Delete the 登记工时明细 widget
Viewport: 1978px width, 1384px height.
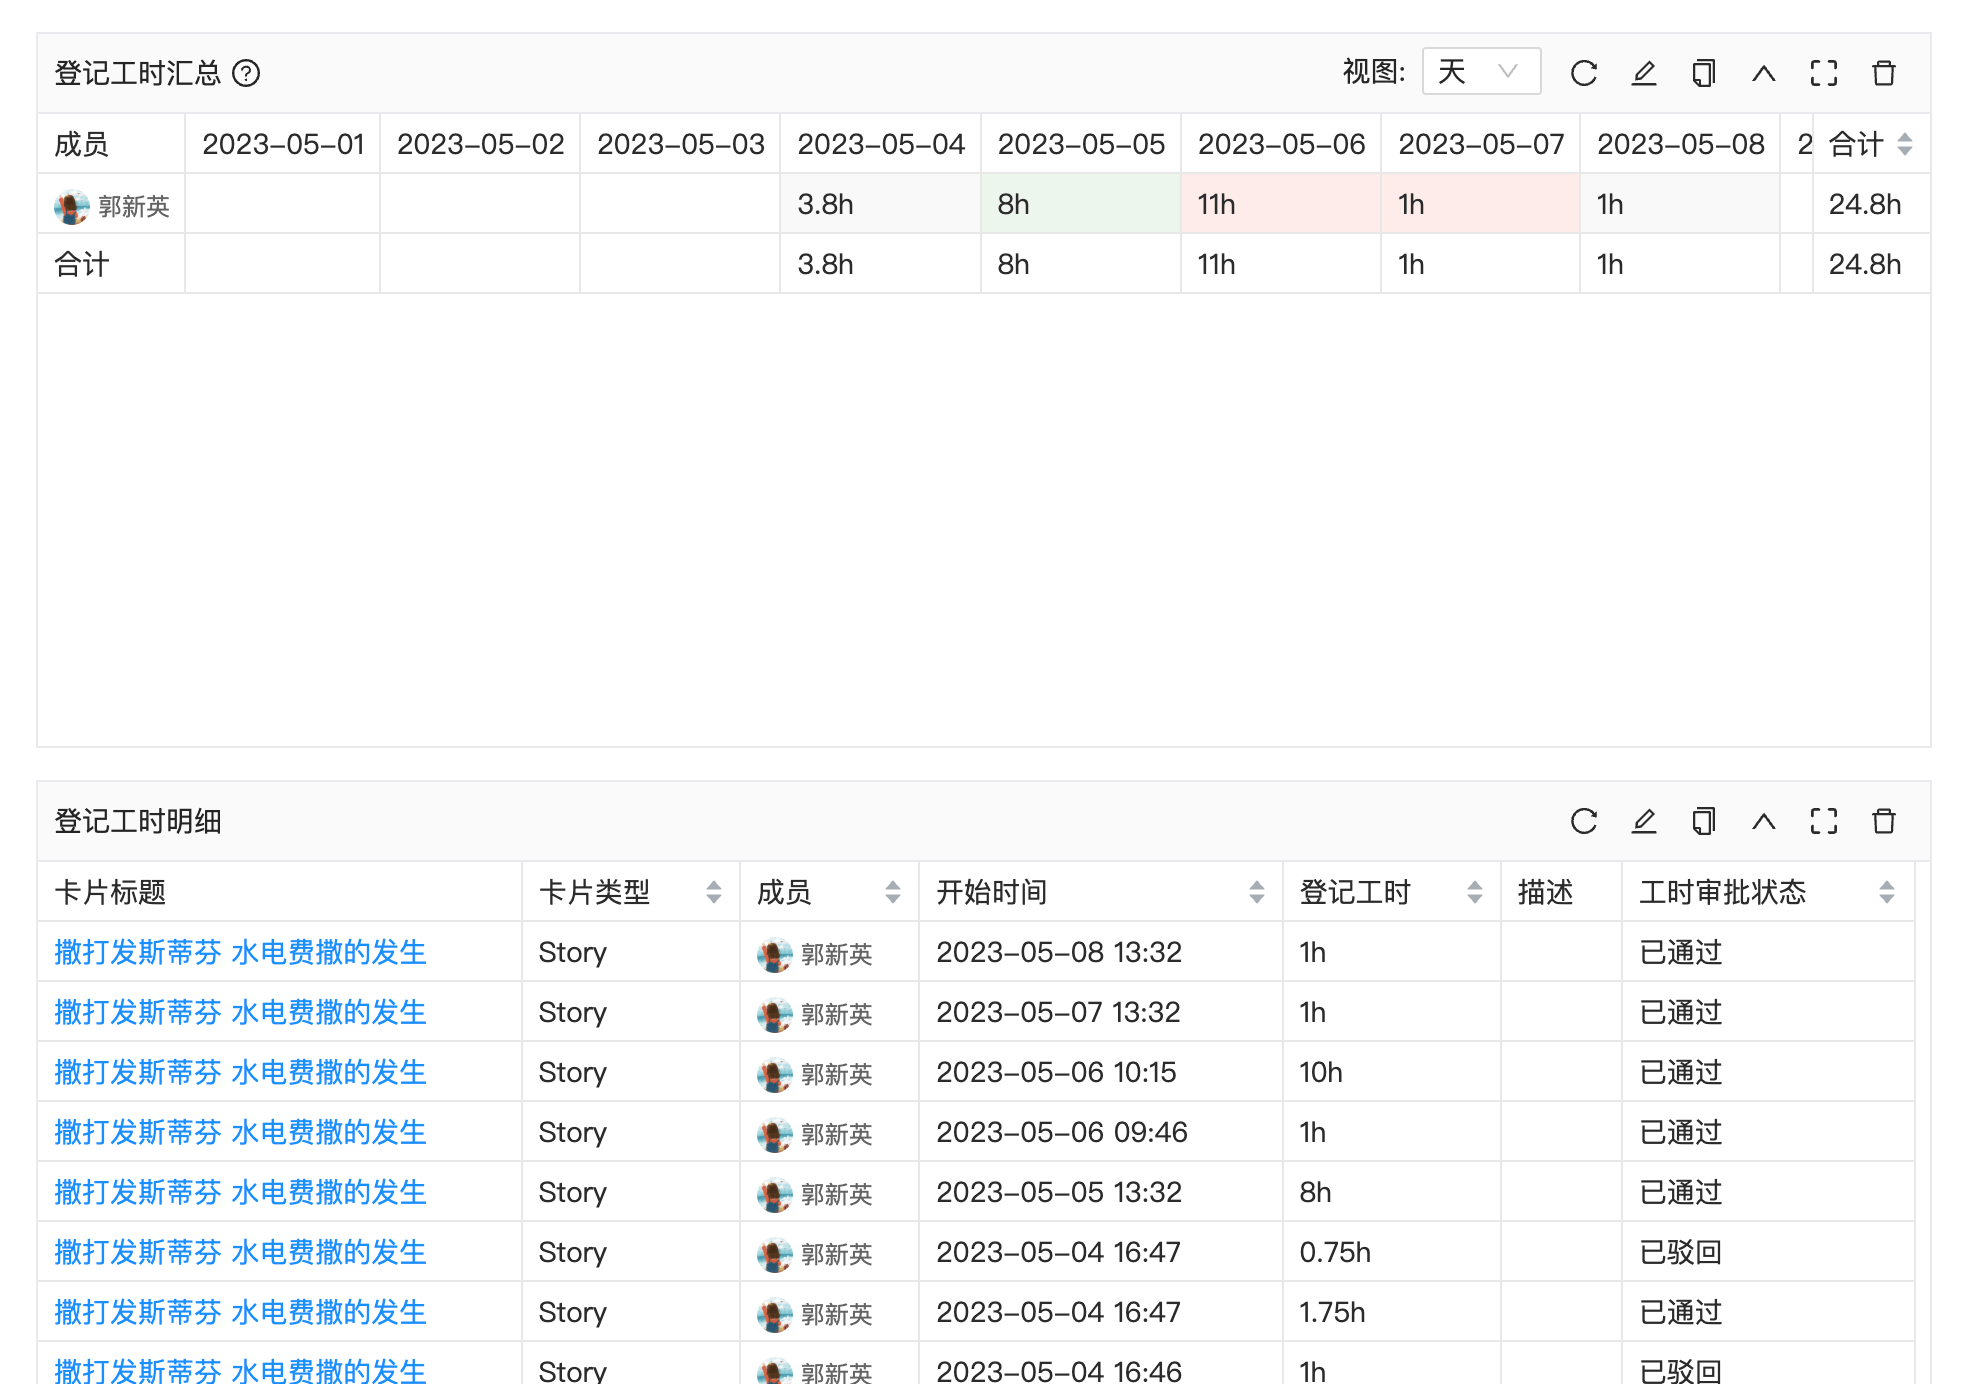(1883, 821)
